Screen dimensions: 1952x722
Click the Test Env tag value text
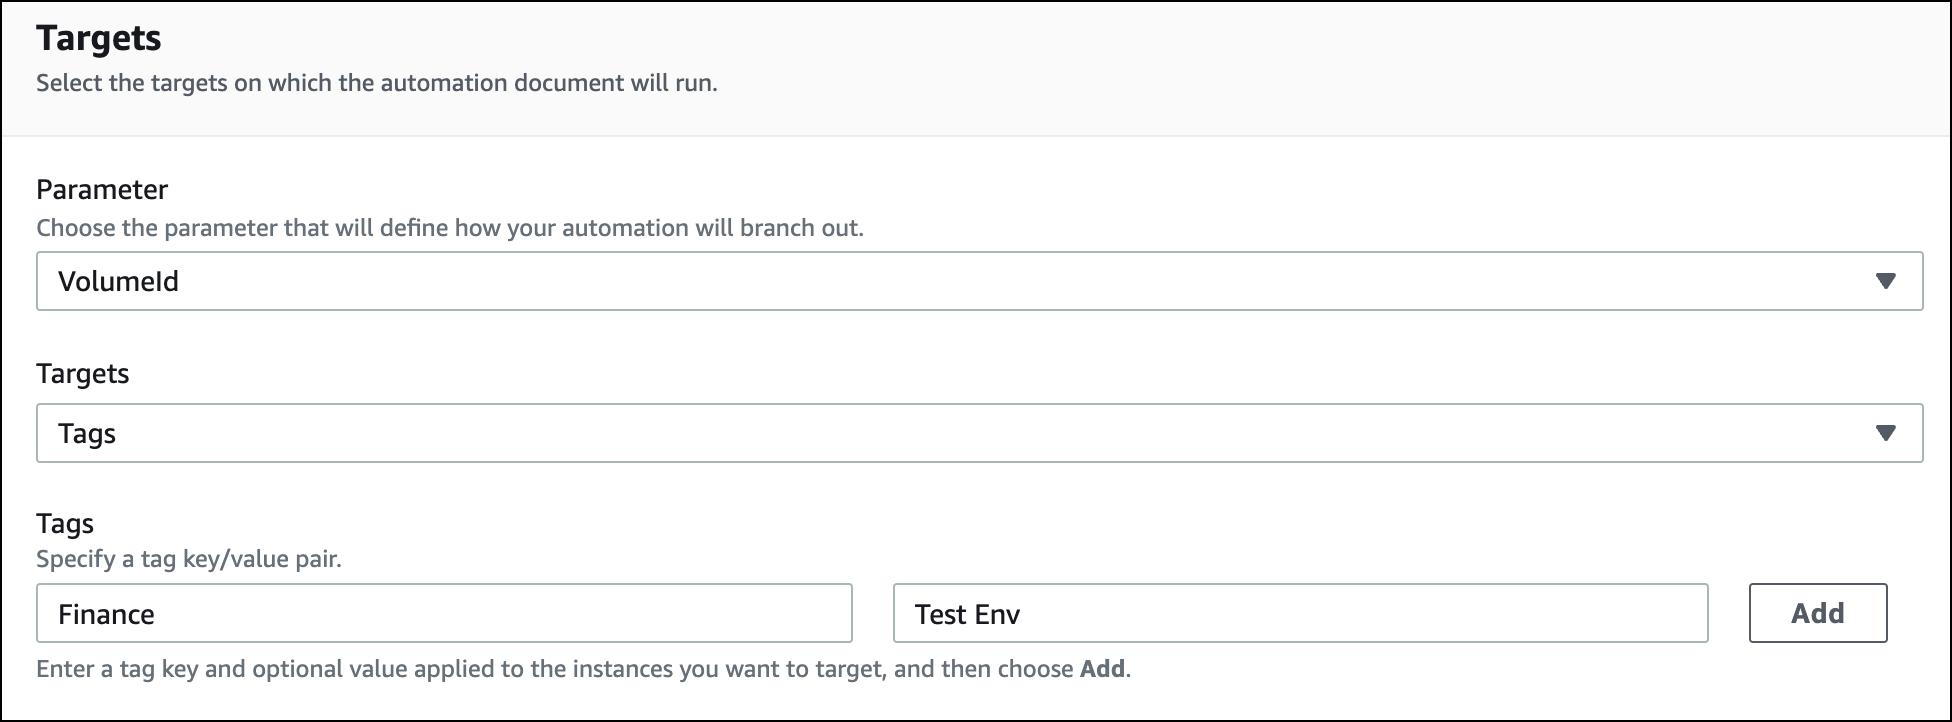pyautogui.click(x=966, y=614)
